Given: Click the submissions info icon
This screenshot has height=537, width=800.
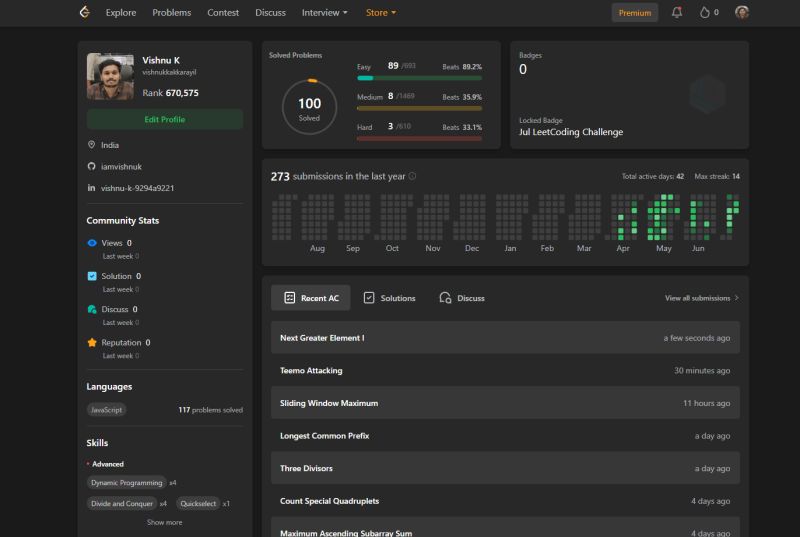Looking at the screenshot, I should coord(412,176).
